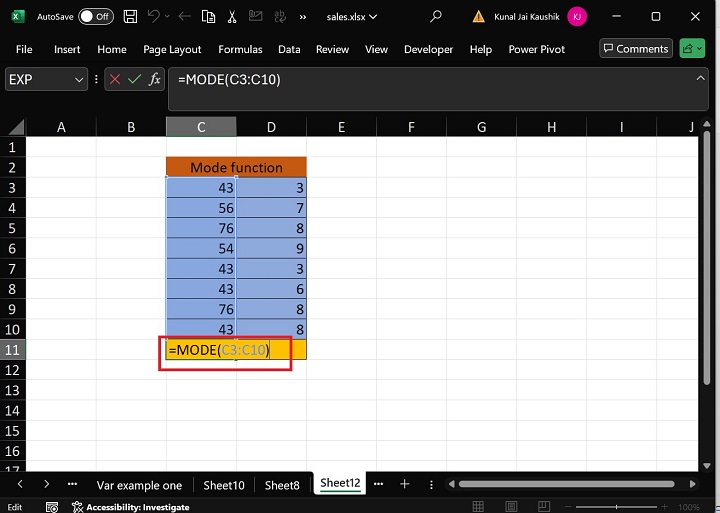Open the Developer ribbon tab
720x513 pixels.
click(x=428, y=50)
